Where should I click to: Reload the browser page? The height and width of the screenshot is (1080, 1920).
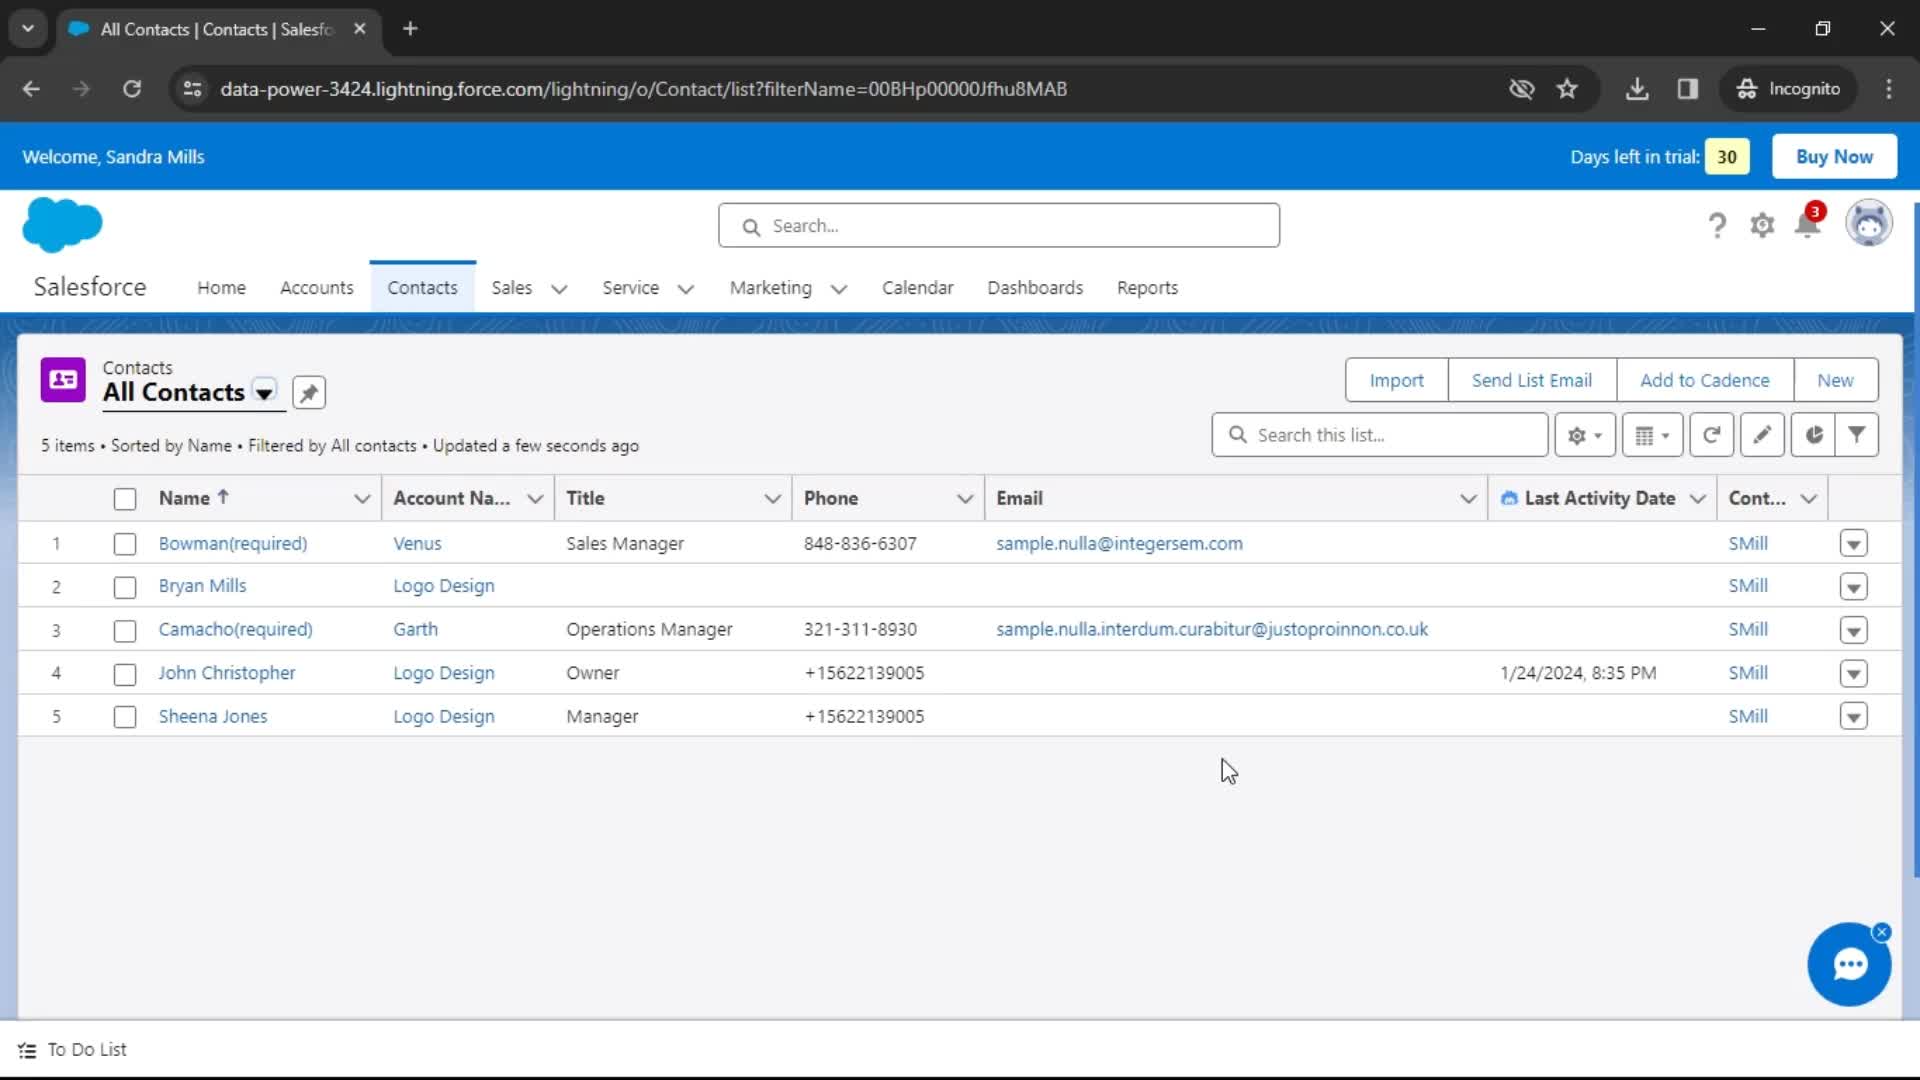[132, 89]
